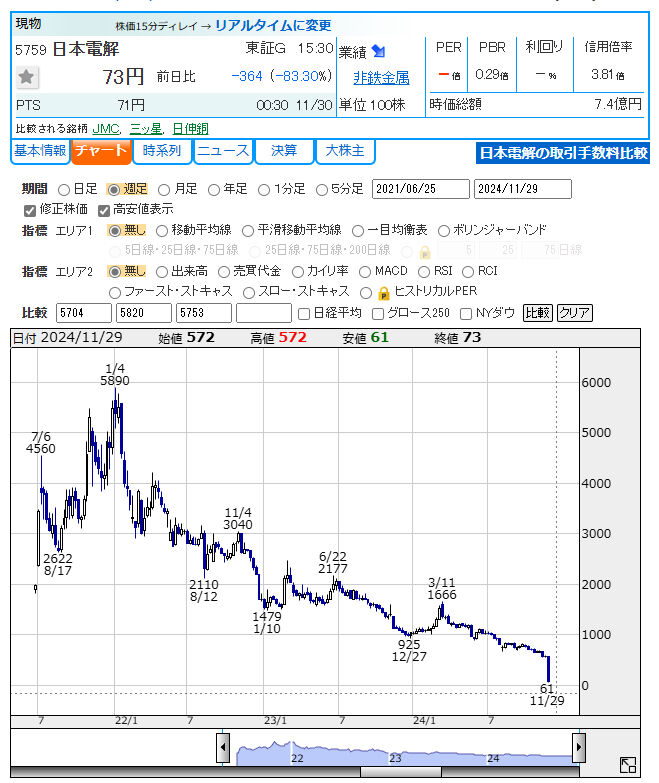
Task: Click 時価総額 7.4億円 value
Action: click(618, 104)
